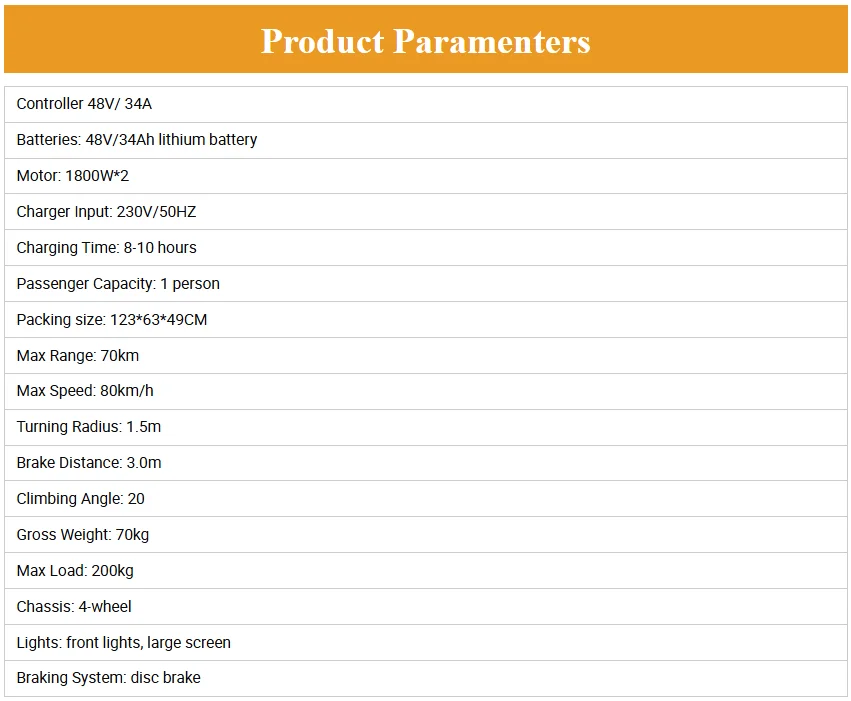Click the Lights front lights, large screen row
The height and width of the screenshot is (701, 851).
point(426,642)
